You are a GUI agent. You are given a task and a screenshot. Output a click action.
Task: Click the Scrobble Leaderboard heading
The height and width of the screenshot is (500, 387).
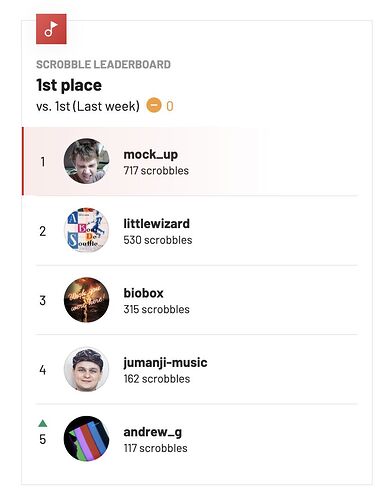pos(103,64)
